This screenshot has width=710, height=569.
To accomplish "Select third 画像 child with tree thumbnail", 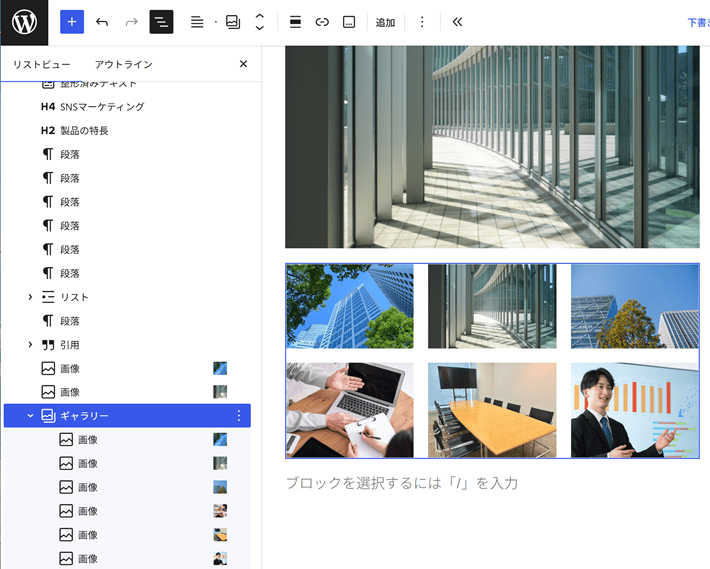I will (x=127, y=487).
